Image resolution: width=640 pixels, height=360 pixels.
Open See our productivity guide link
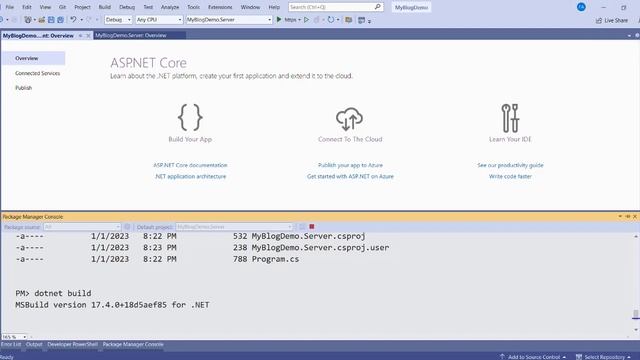[510, 165]
